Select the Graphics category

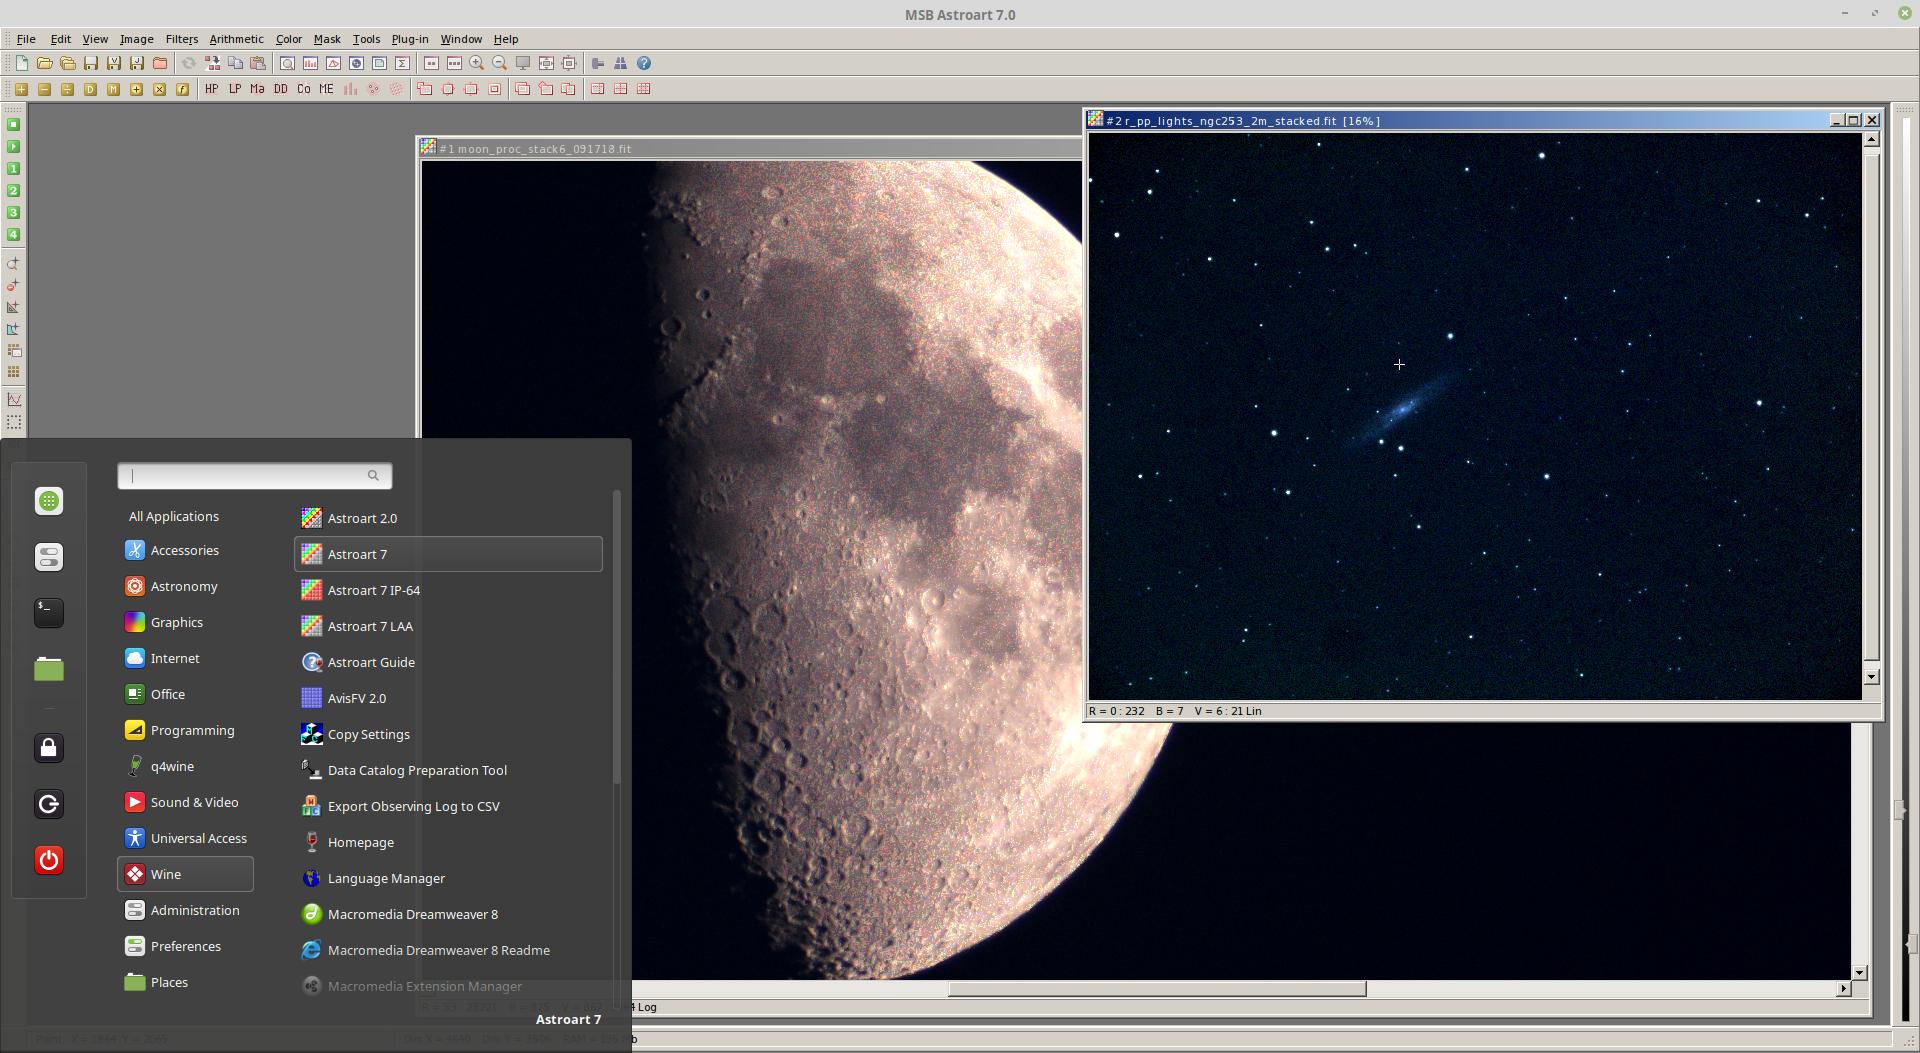point(185,622)
